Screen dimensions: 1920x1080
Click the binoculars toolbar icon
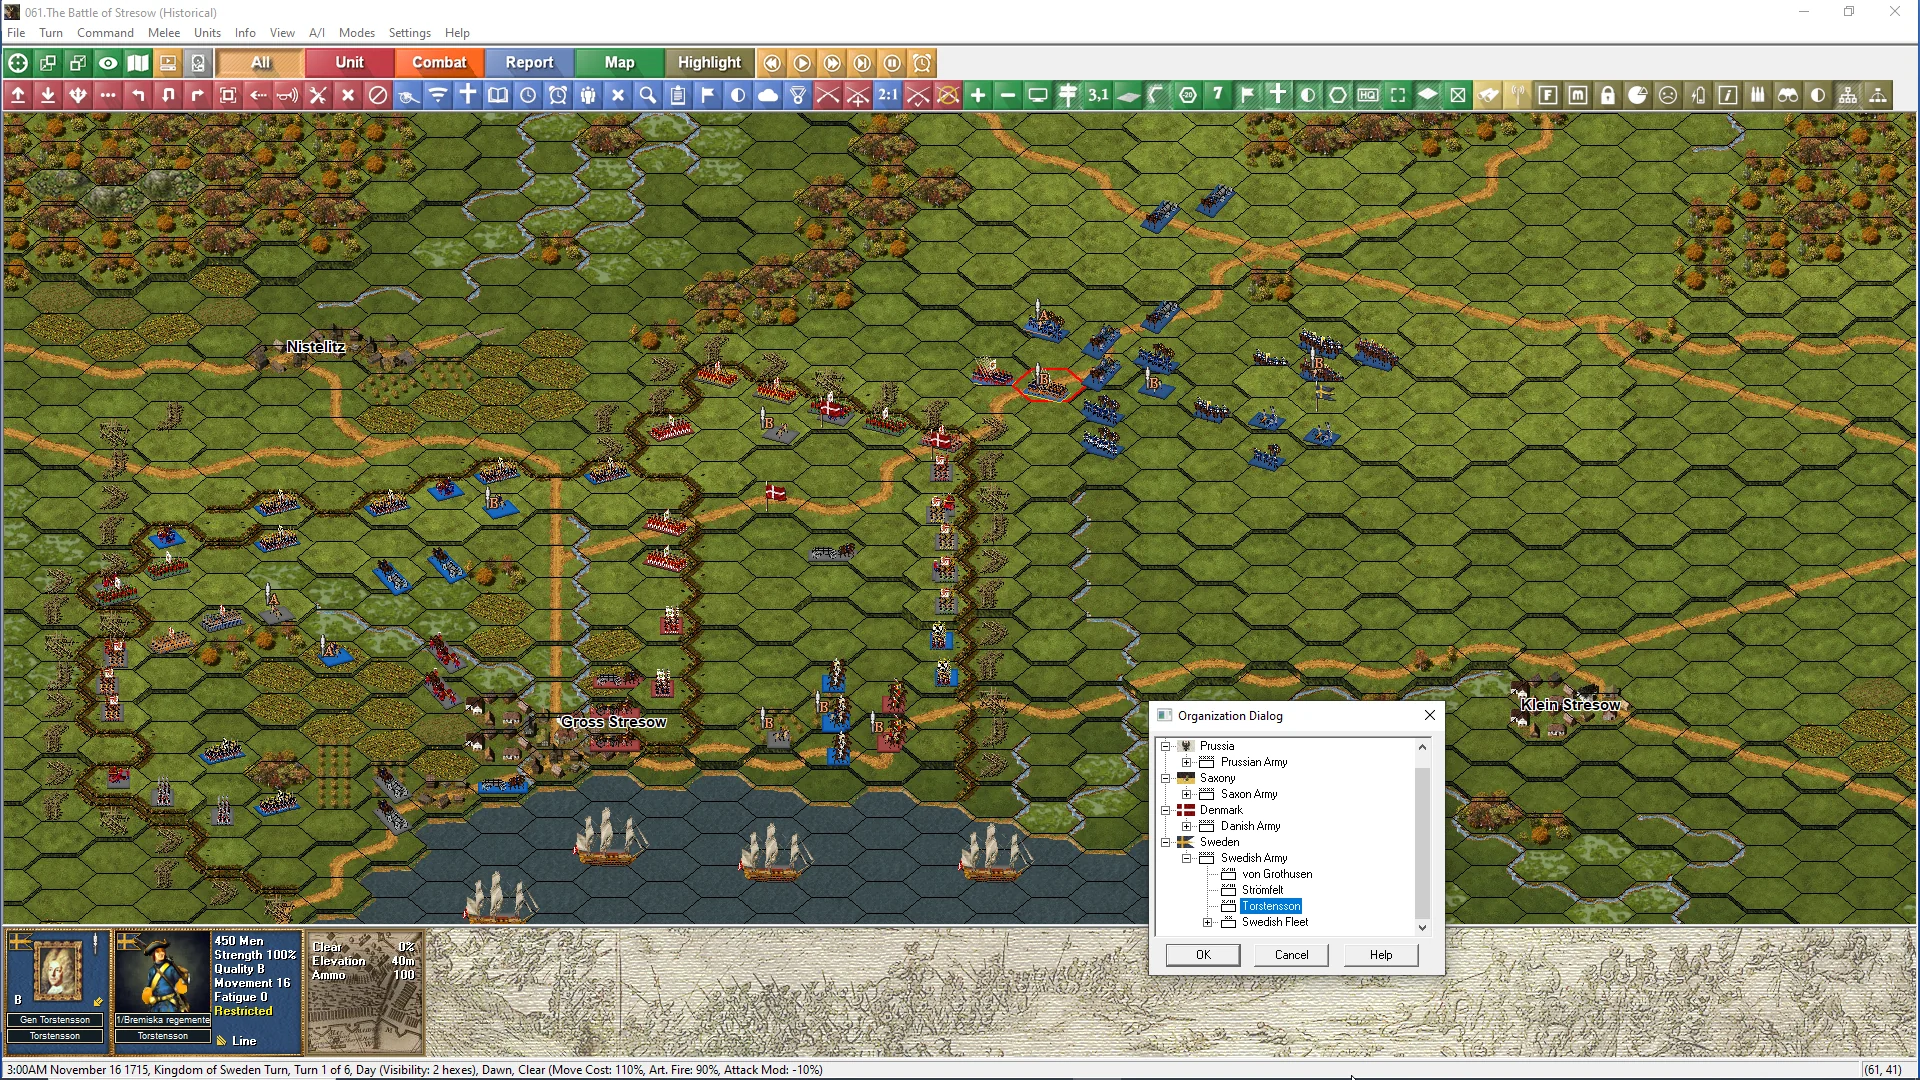(x=1788, y=95)
